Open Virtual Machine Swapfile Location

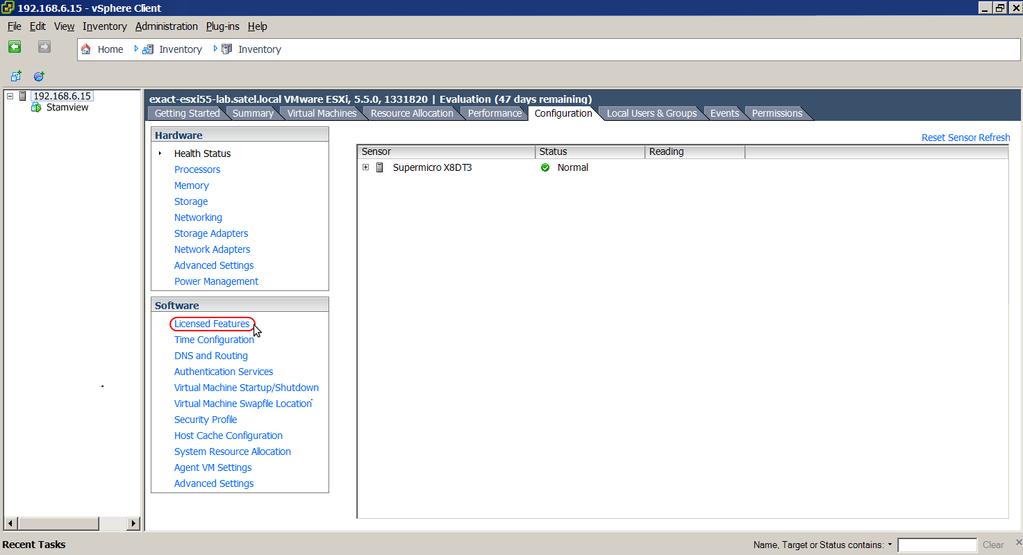(x=243, y=404)
